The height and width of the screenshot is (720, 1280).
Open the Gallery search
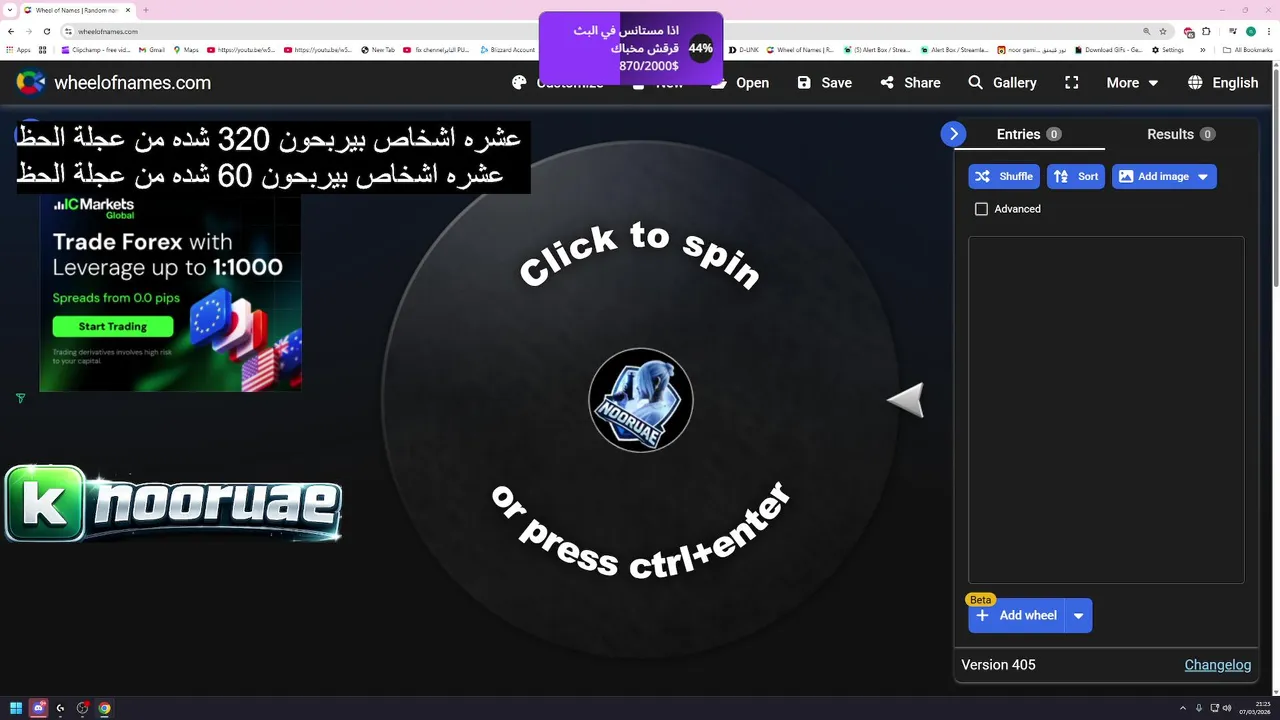[1002, 83]
